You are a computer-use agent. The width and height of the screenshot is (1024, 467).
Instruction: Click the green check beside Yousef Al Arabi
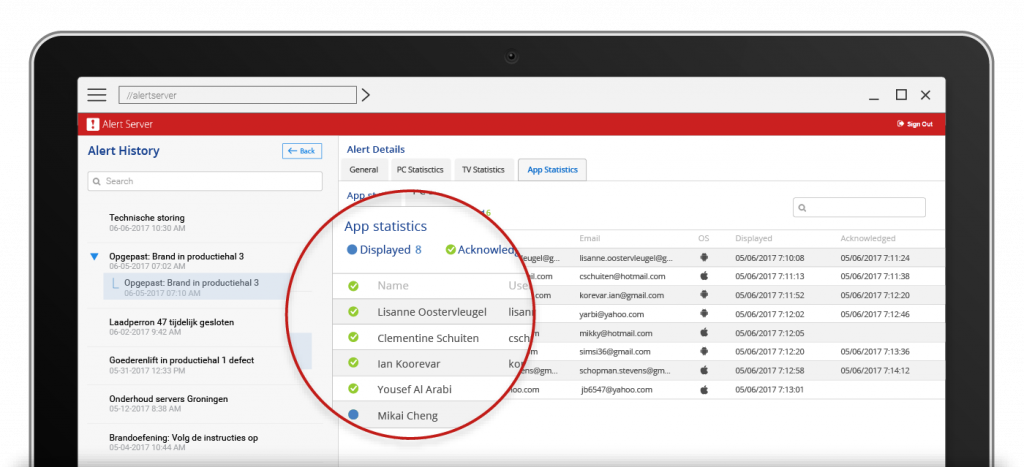(x=353, y=389)
